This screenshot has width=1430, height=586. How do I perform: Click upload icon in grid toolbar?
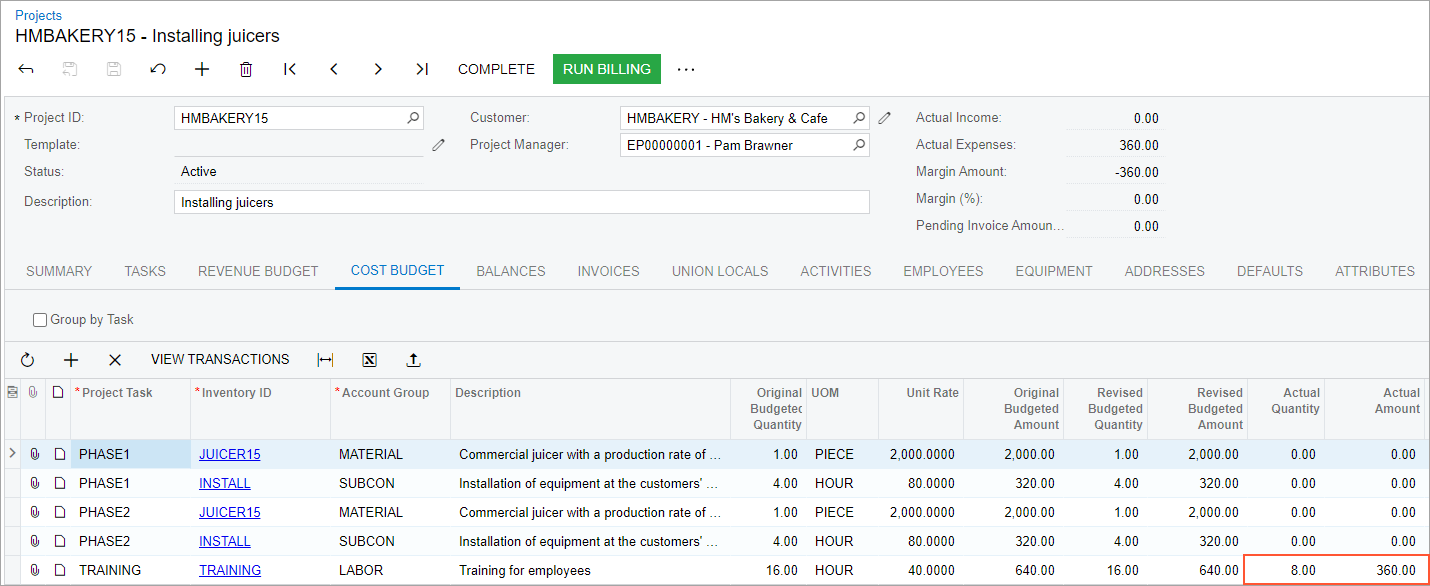click(413, 360)
